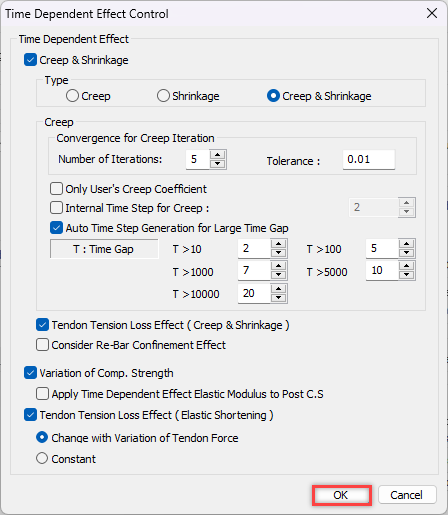Image resolution: width=448 pixels, height=515 pixels.
Task: Decrease T >5000 step value
Action: [x=406, y=275]
